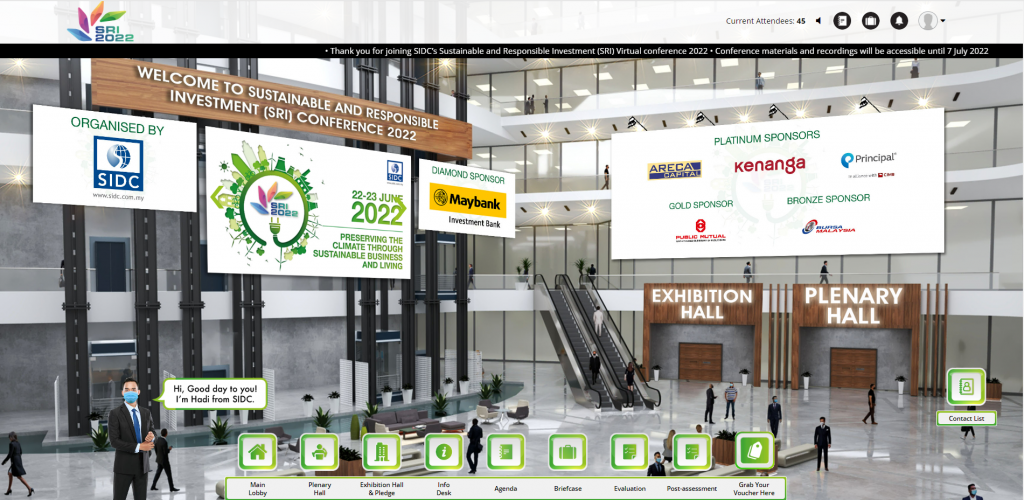Image resolution: width=1024 pixels, height=500 pixels.
Task: Mute the lobby sound speaker icon
Action: [x=818, y=21]
